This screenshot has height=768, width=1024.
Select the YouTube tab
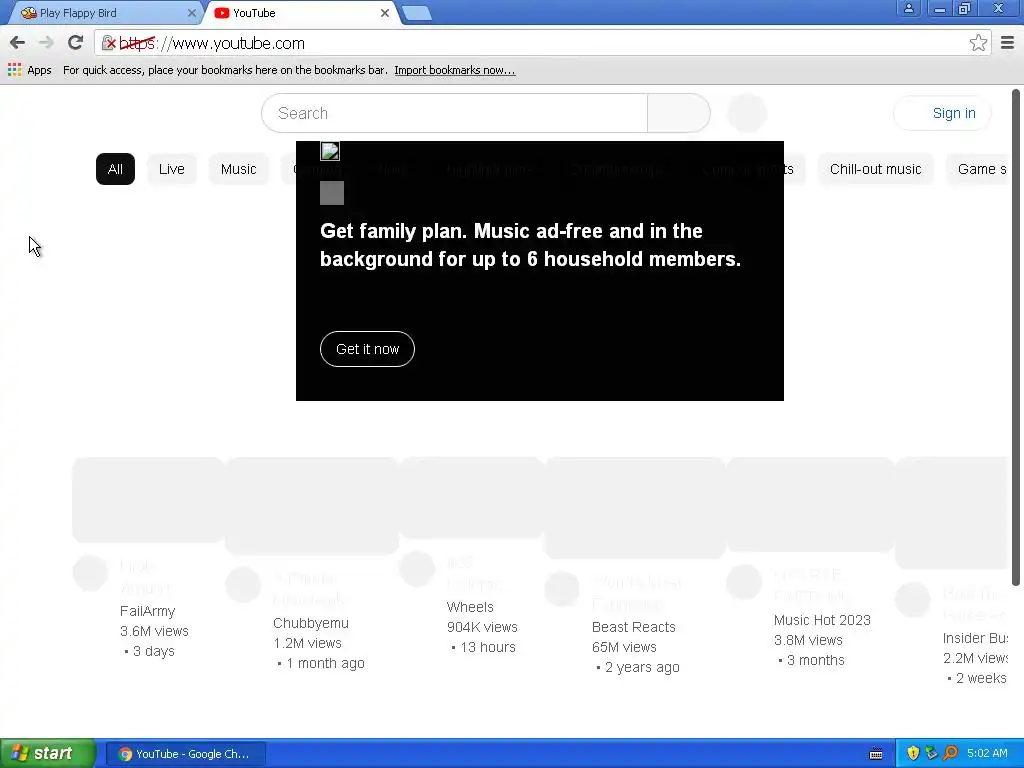[x=300, y=13]
